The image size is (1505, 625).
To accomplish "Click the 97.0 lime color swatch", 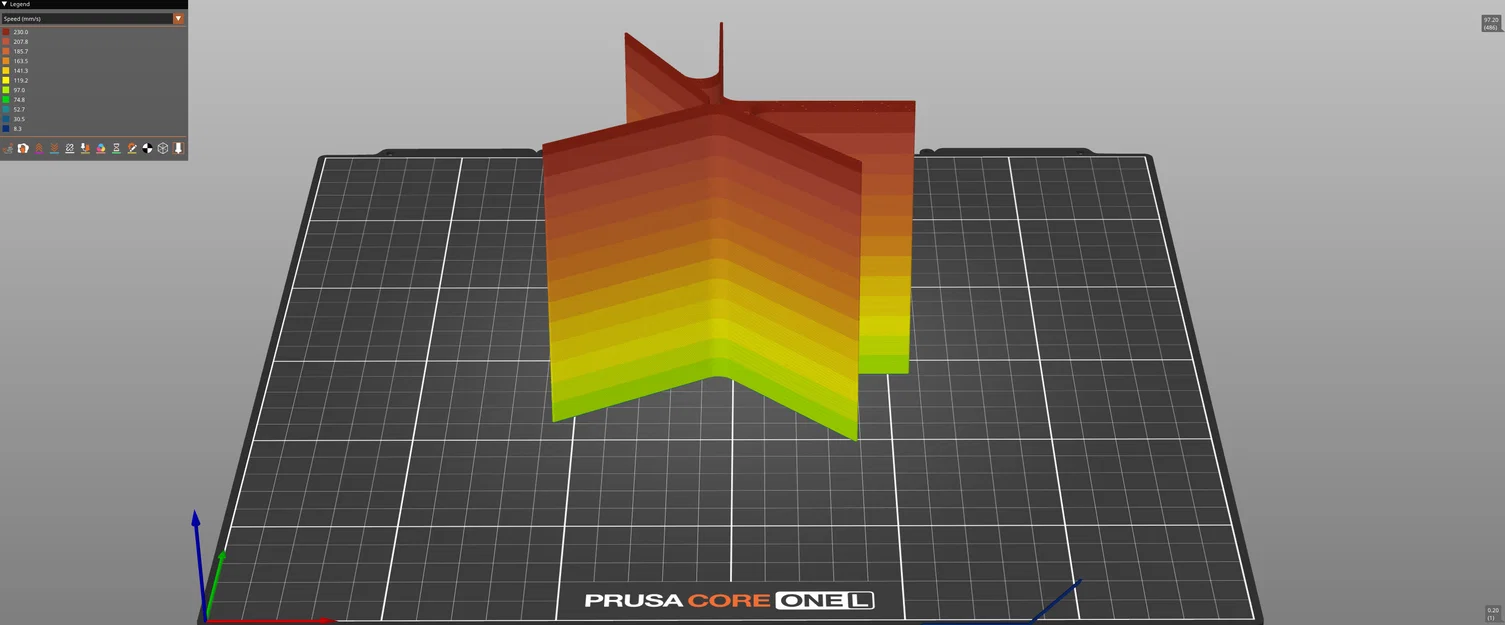I will 6,90.
